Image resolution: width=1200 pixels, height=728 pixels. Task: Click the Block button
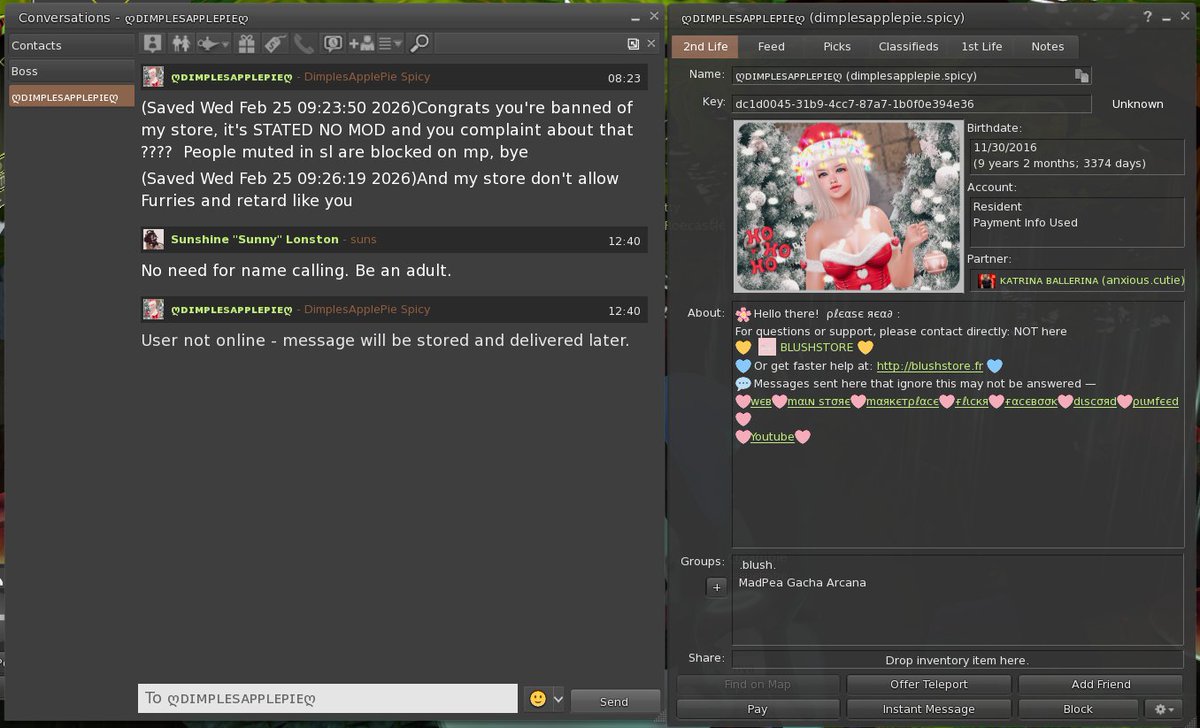click(1078, 709)
